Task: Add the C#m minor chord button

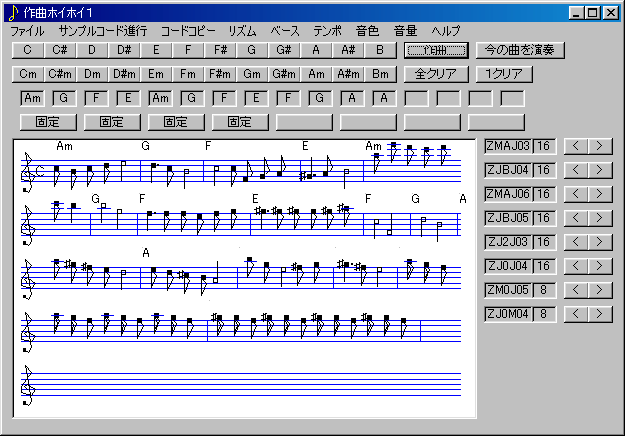Action: [60, 74]
